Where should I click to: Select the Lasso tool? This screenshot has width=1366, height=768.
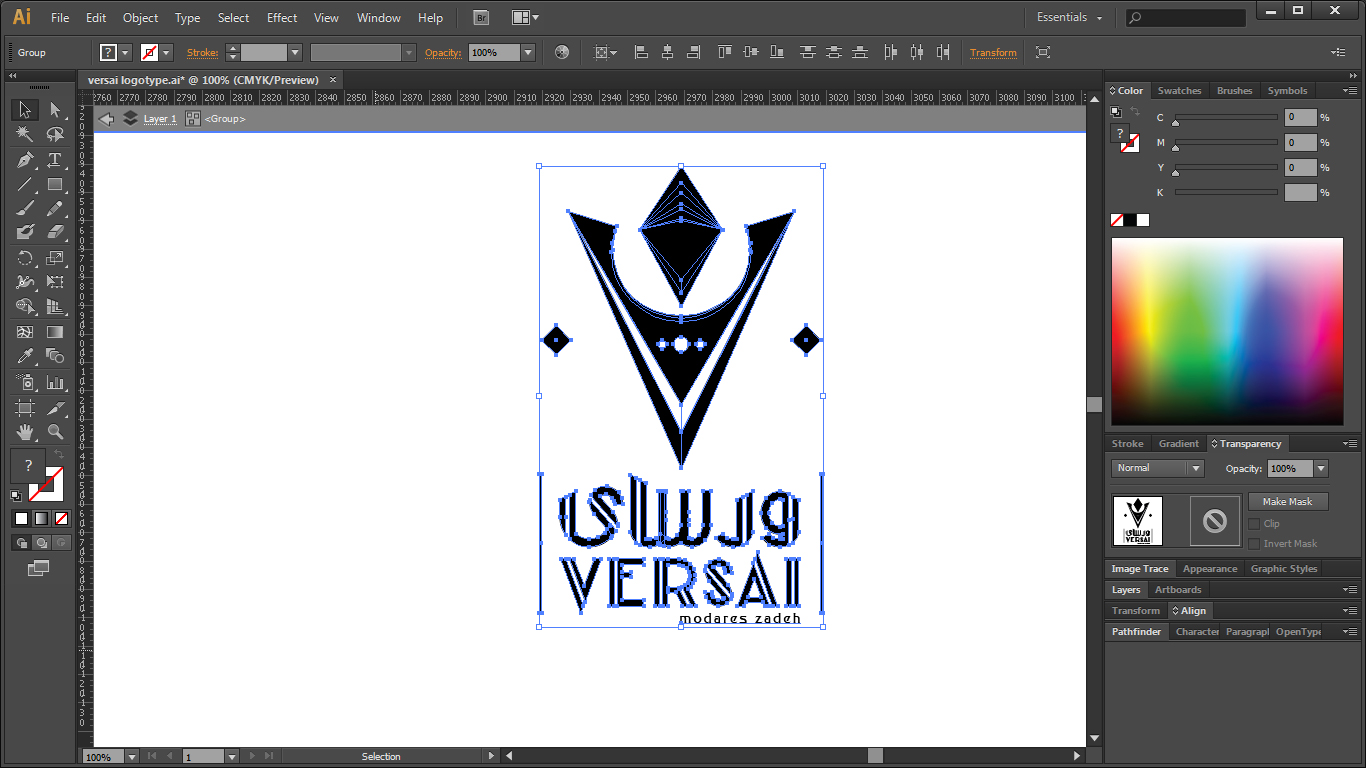pos(55,134)
